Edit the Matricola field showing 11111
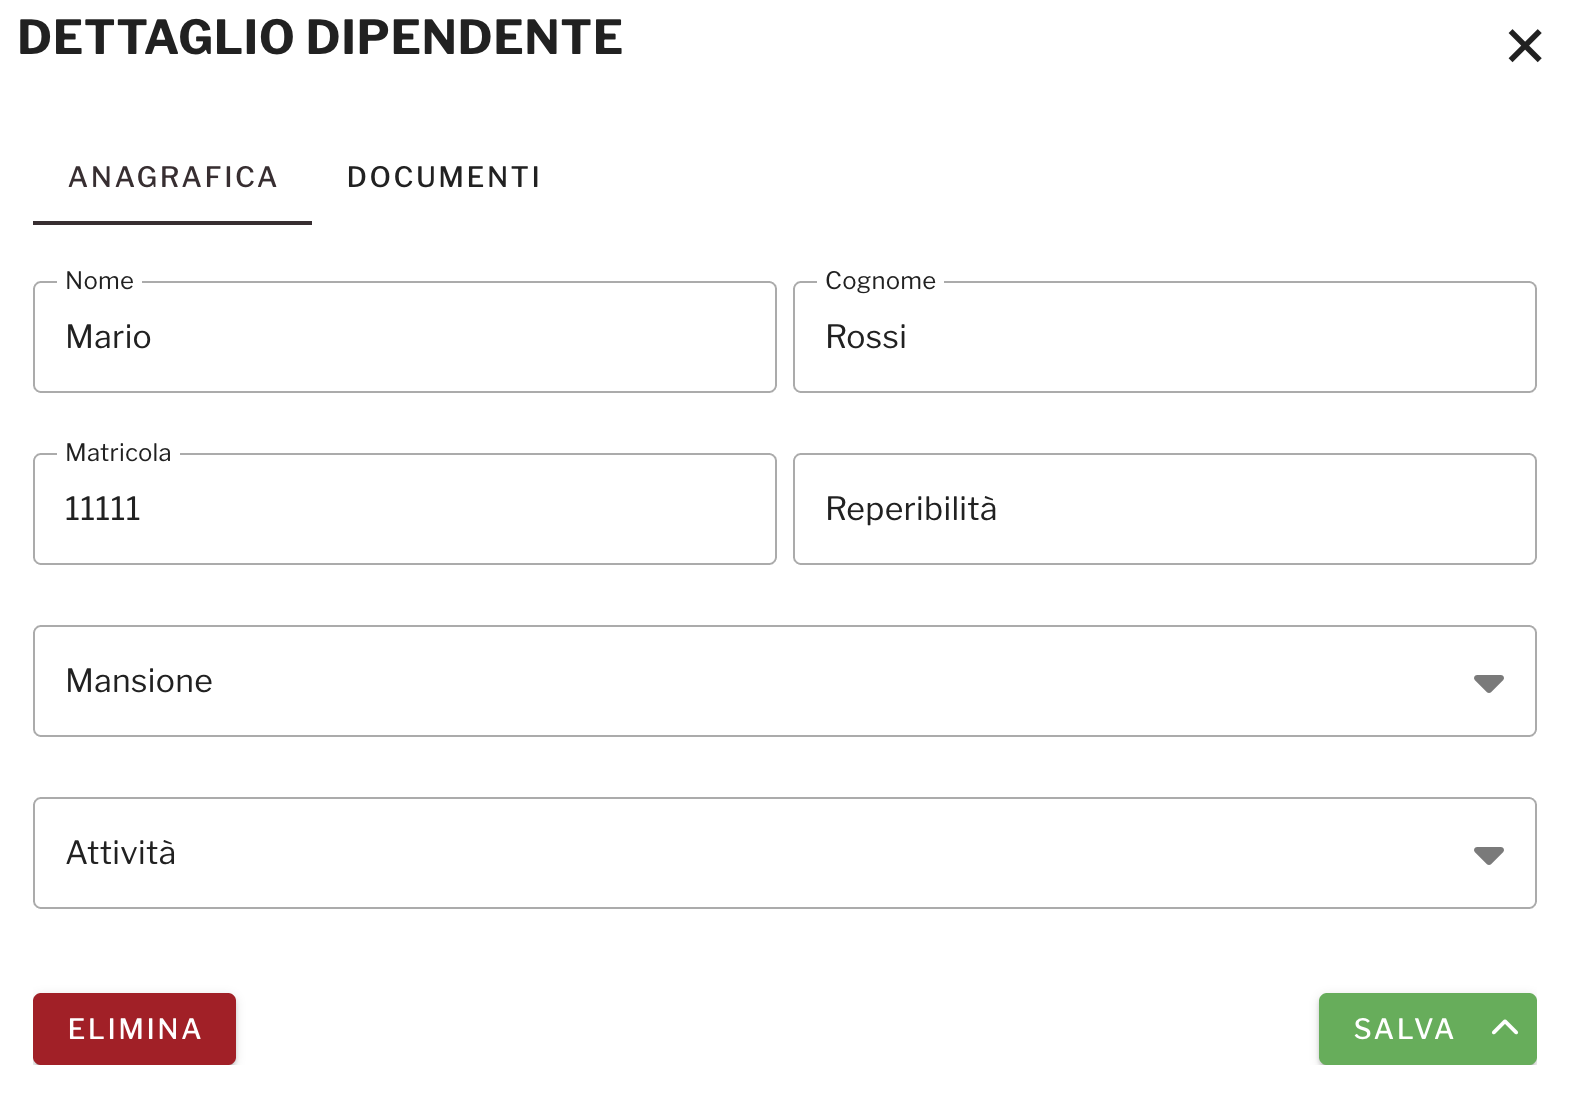Image resolution: width=1574 pixels, height=1102 pixels. [405, 509]
